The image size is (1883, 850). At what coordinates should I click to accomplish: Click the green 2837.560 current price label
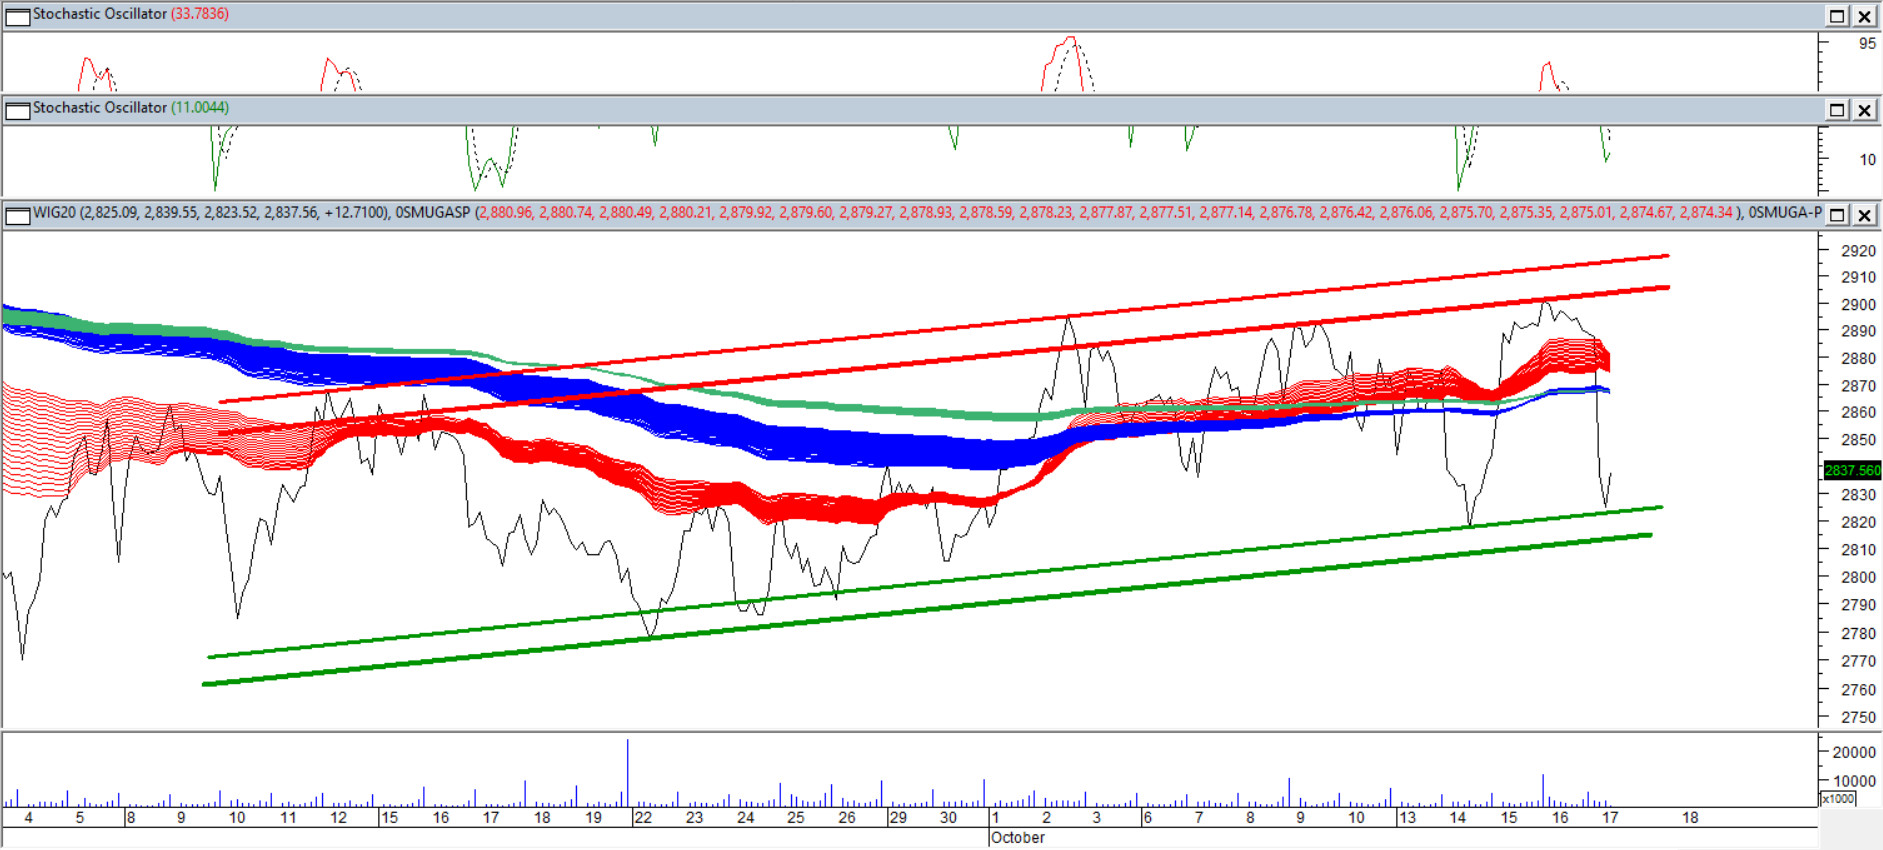1851,470
